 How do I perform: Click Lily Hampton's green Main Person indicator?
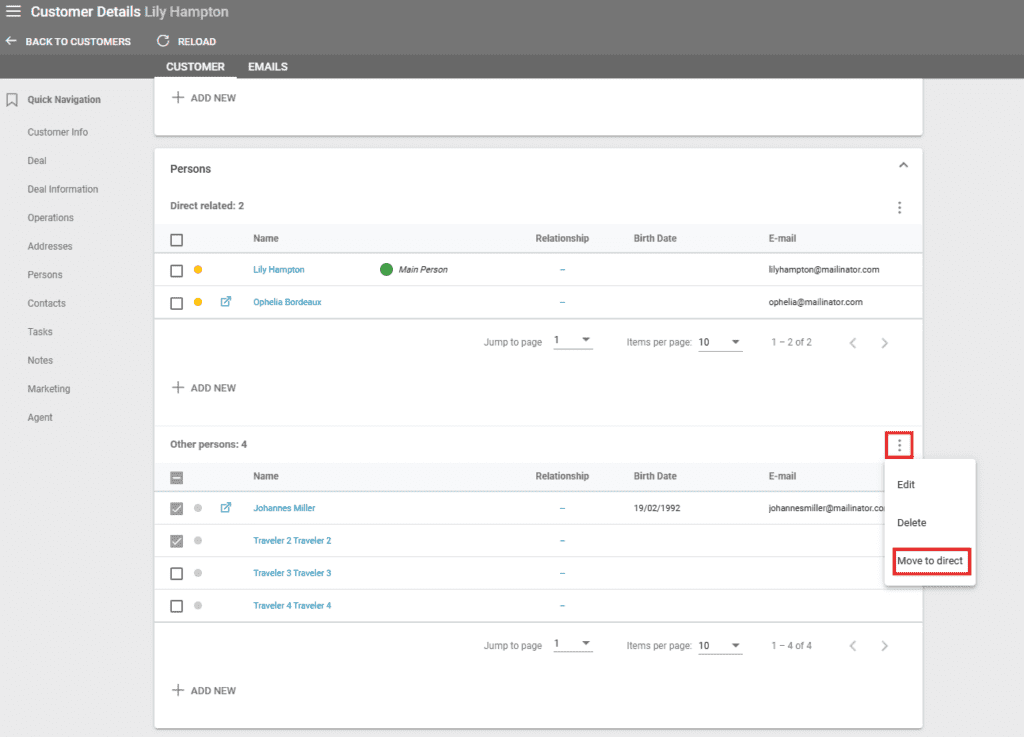coord(386,270)
